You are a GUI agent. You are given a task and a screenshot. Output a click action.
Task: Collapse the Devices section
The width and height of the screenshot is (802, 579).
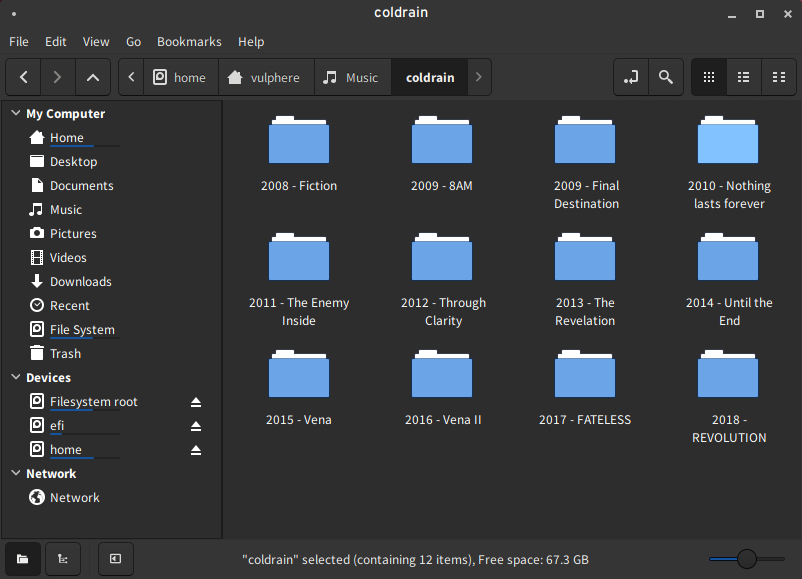click(x=15, y=378)
